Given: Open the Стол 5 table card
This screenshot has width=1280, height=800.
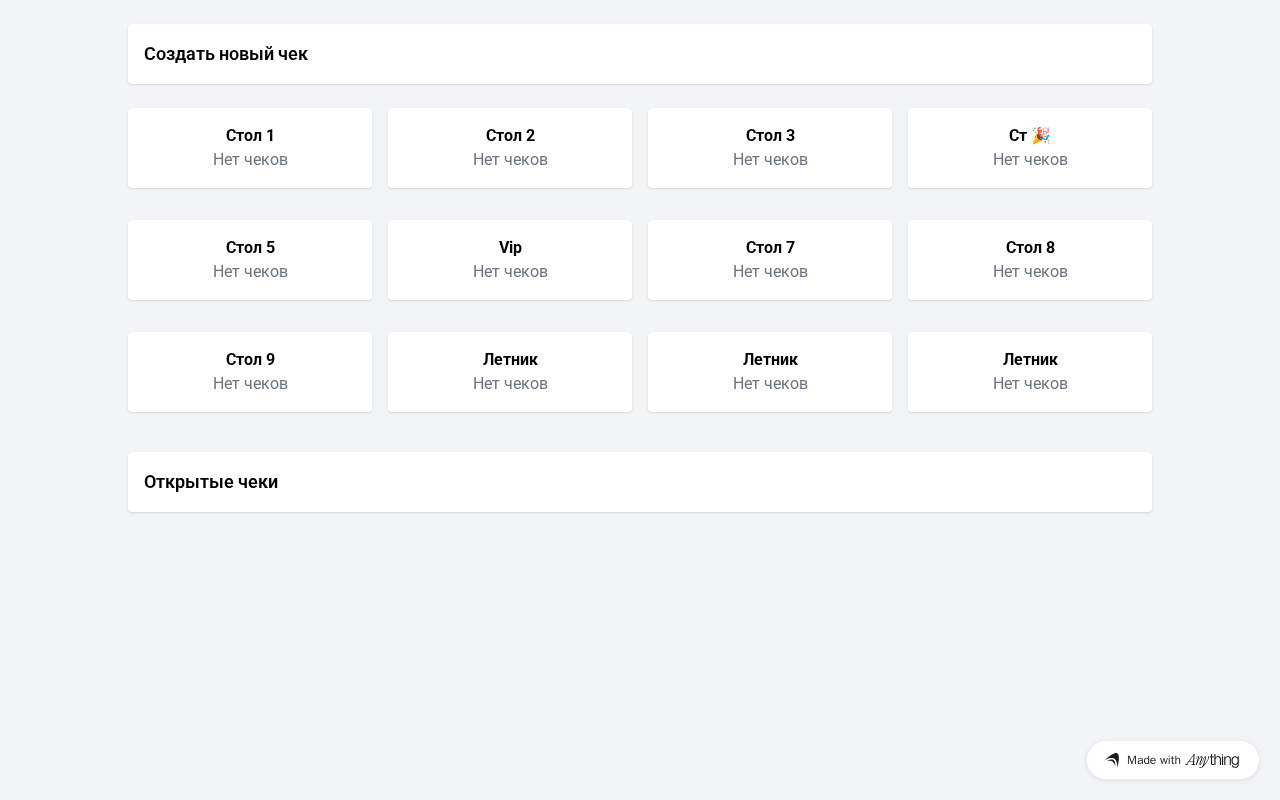Looking at the screenshot, I should pos(250,260).
